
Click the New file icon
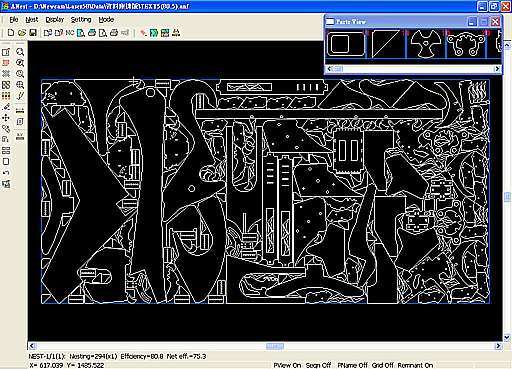(x=11, y=33)
